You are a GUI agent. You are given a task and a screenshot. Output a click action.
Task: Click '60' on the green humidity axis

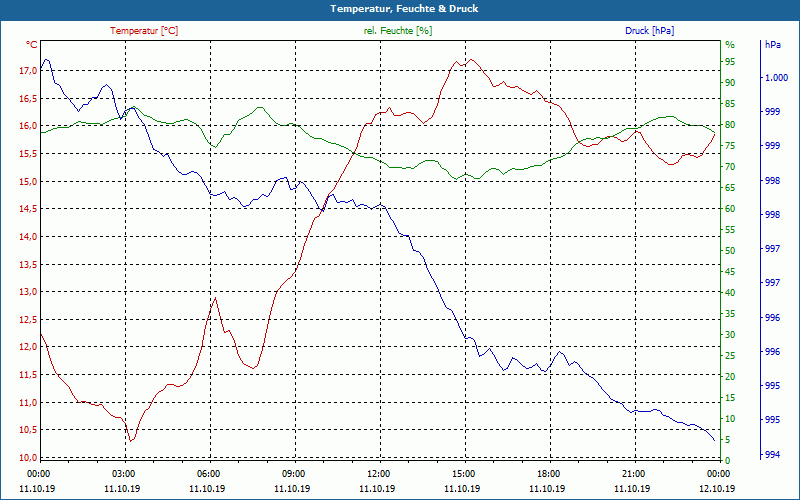730,209
